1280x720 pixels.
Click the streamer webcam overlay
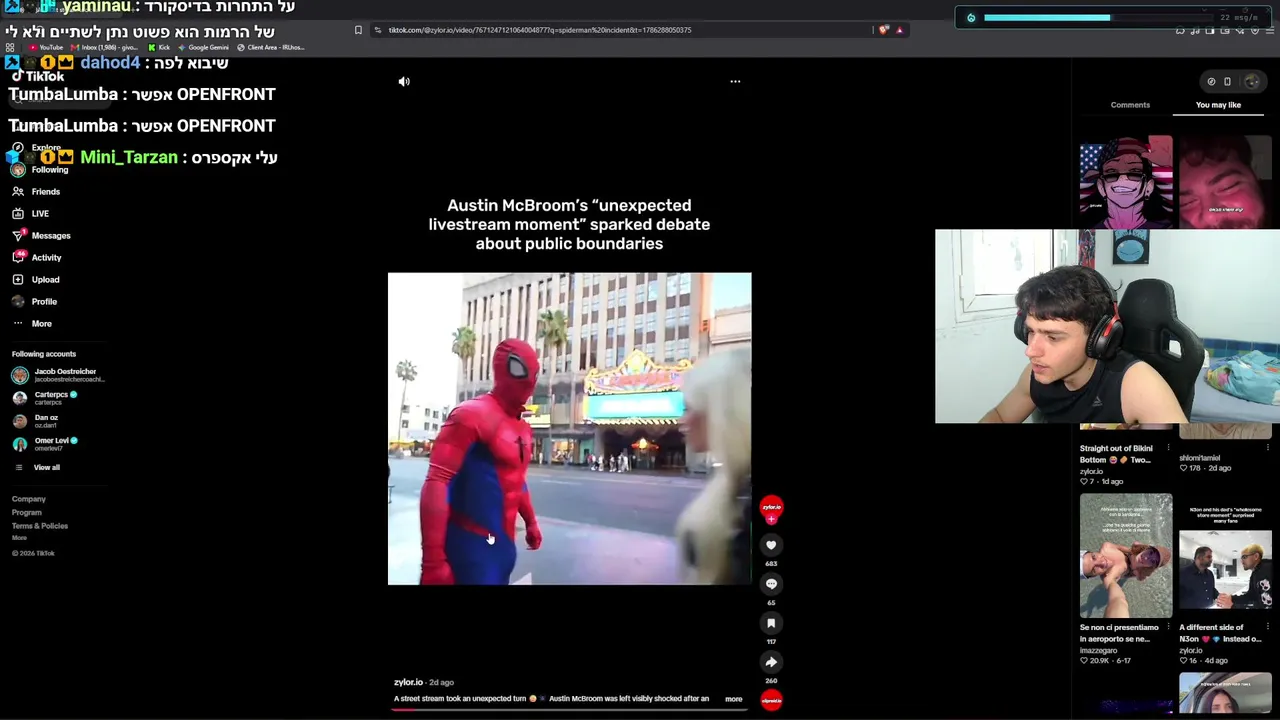1107,327
